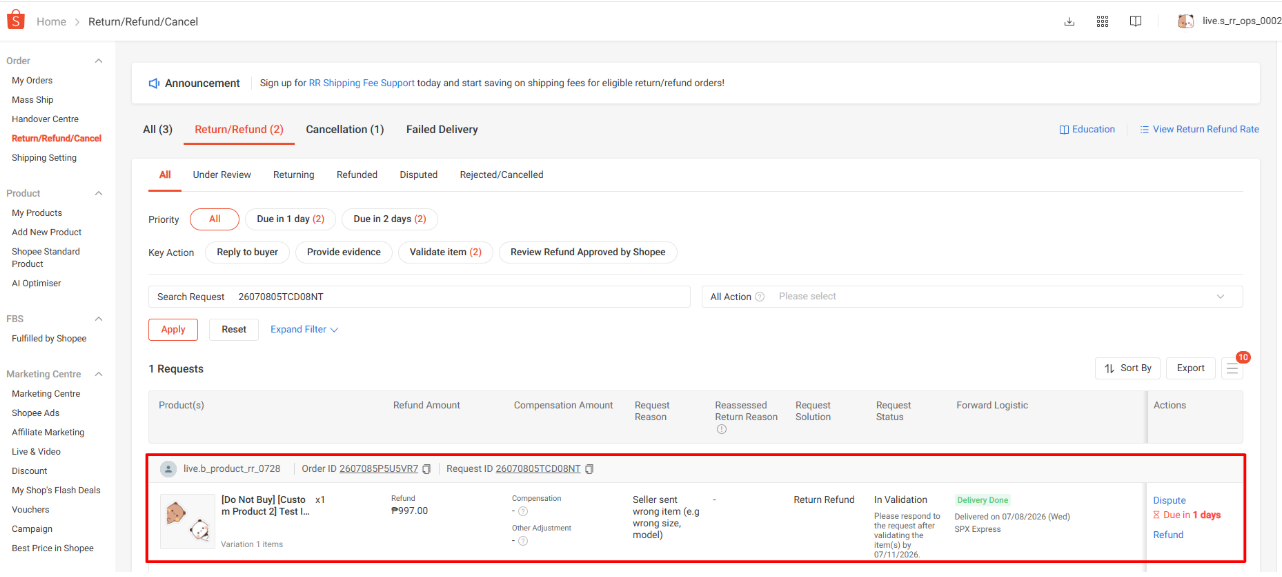
Task: Open the Search Request type selector
Action: [191, 297]
